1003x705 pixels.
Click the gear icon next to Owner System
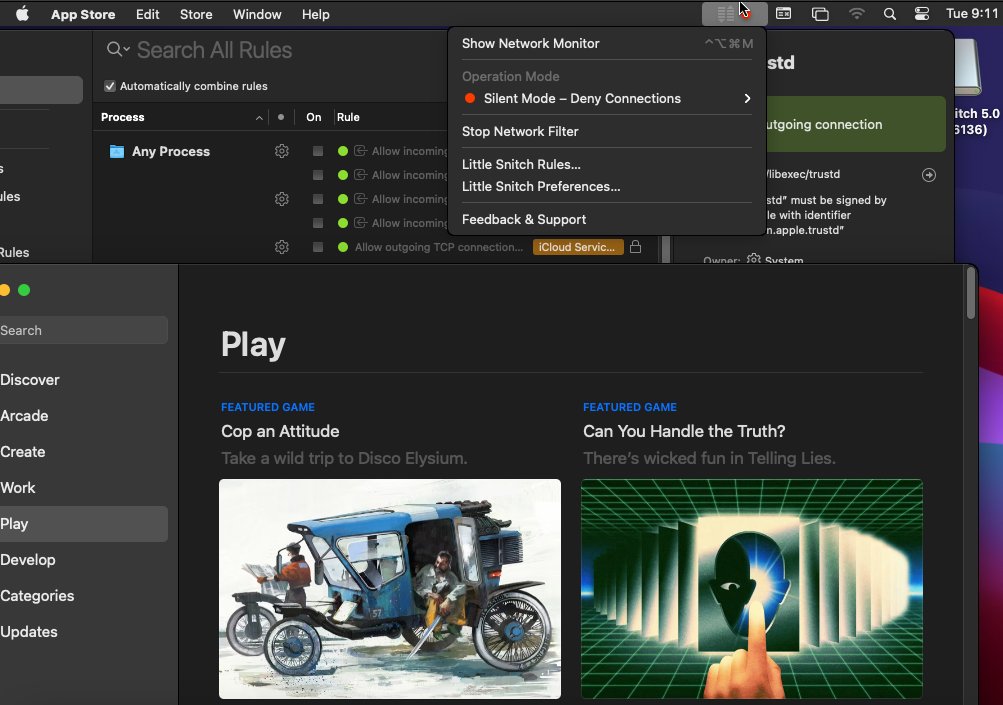pyautogui.click(x=754, y=259)
